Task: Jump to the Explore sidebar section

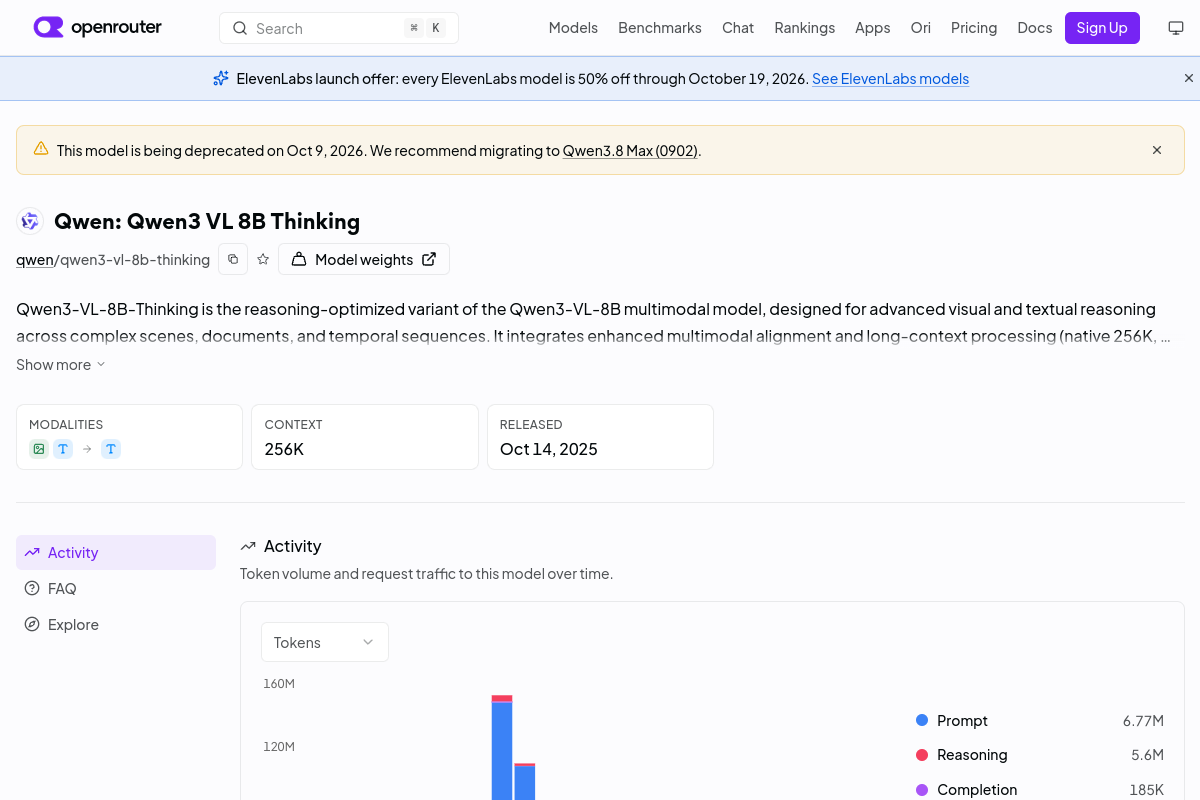Action: click(116, 625)
